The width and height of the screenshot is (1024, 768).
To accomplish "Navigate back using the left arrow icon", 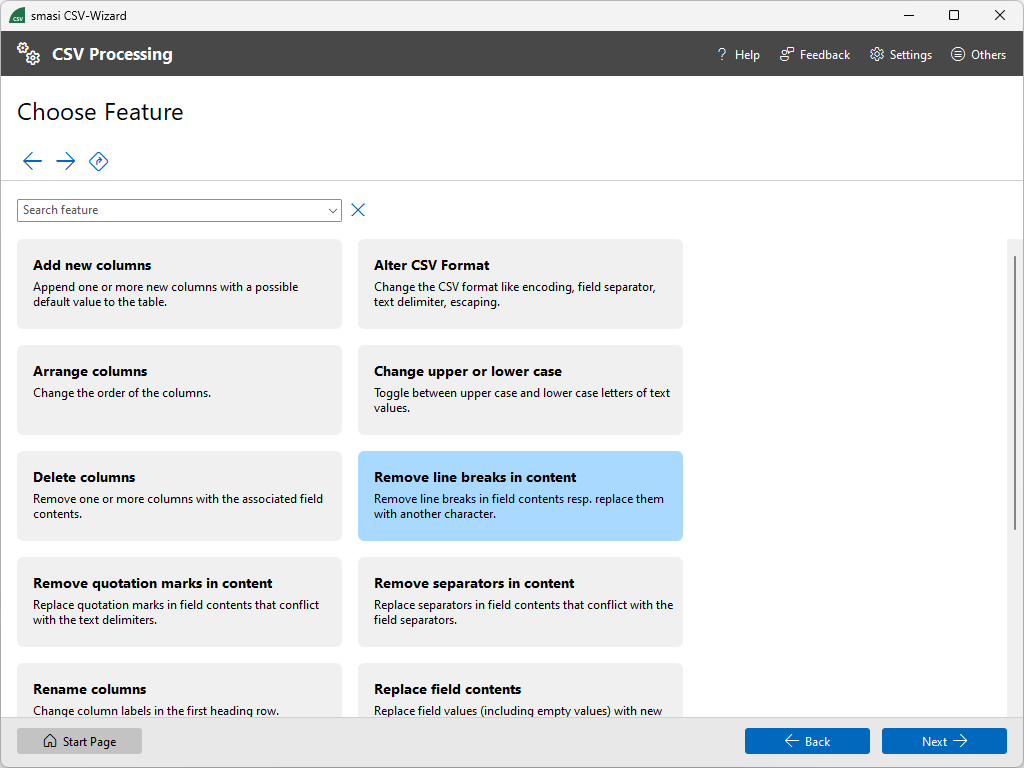I will [x=32, y=161].
